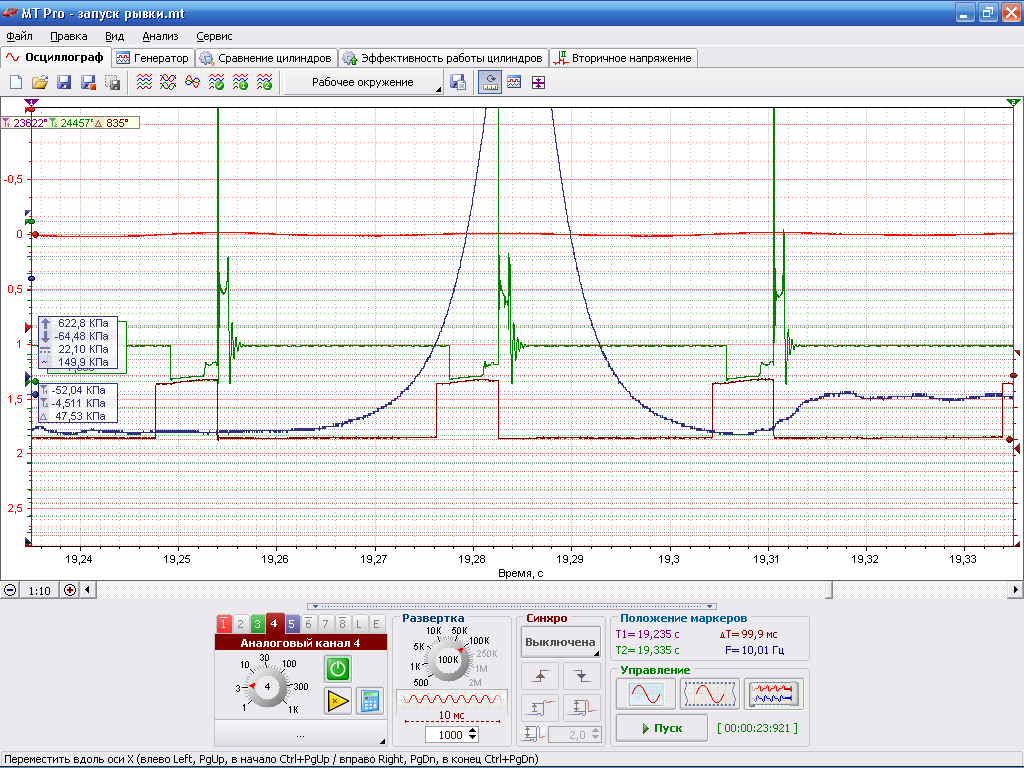This screenshot has height=768, width=1024.
Task: Switch to the Сравнение цилиндров tab
Action: pos(266,58)
